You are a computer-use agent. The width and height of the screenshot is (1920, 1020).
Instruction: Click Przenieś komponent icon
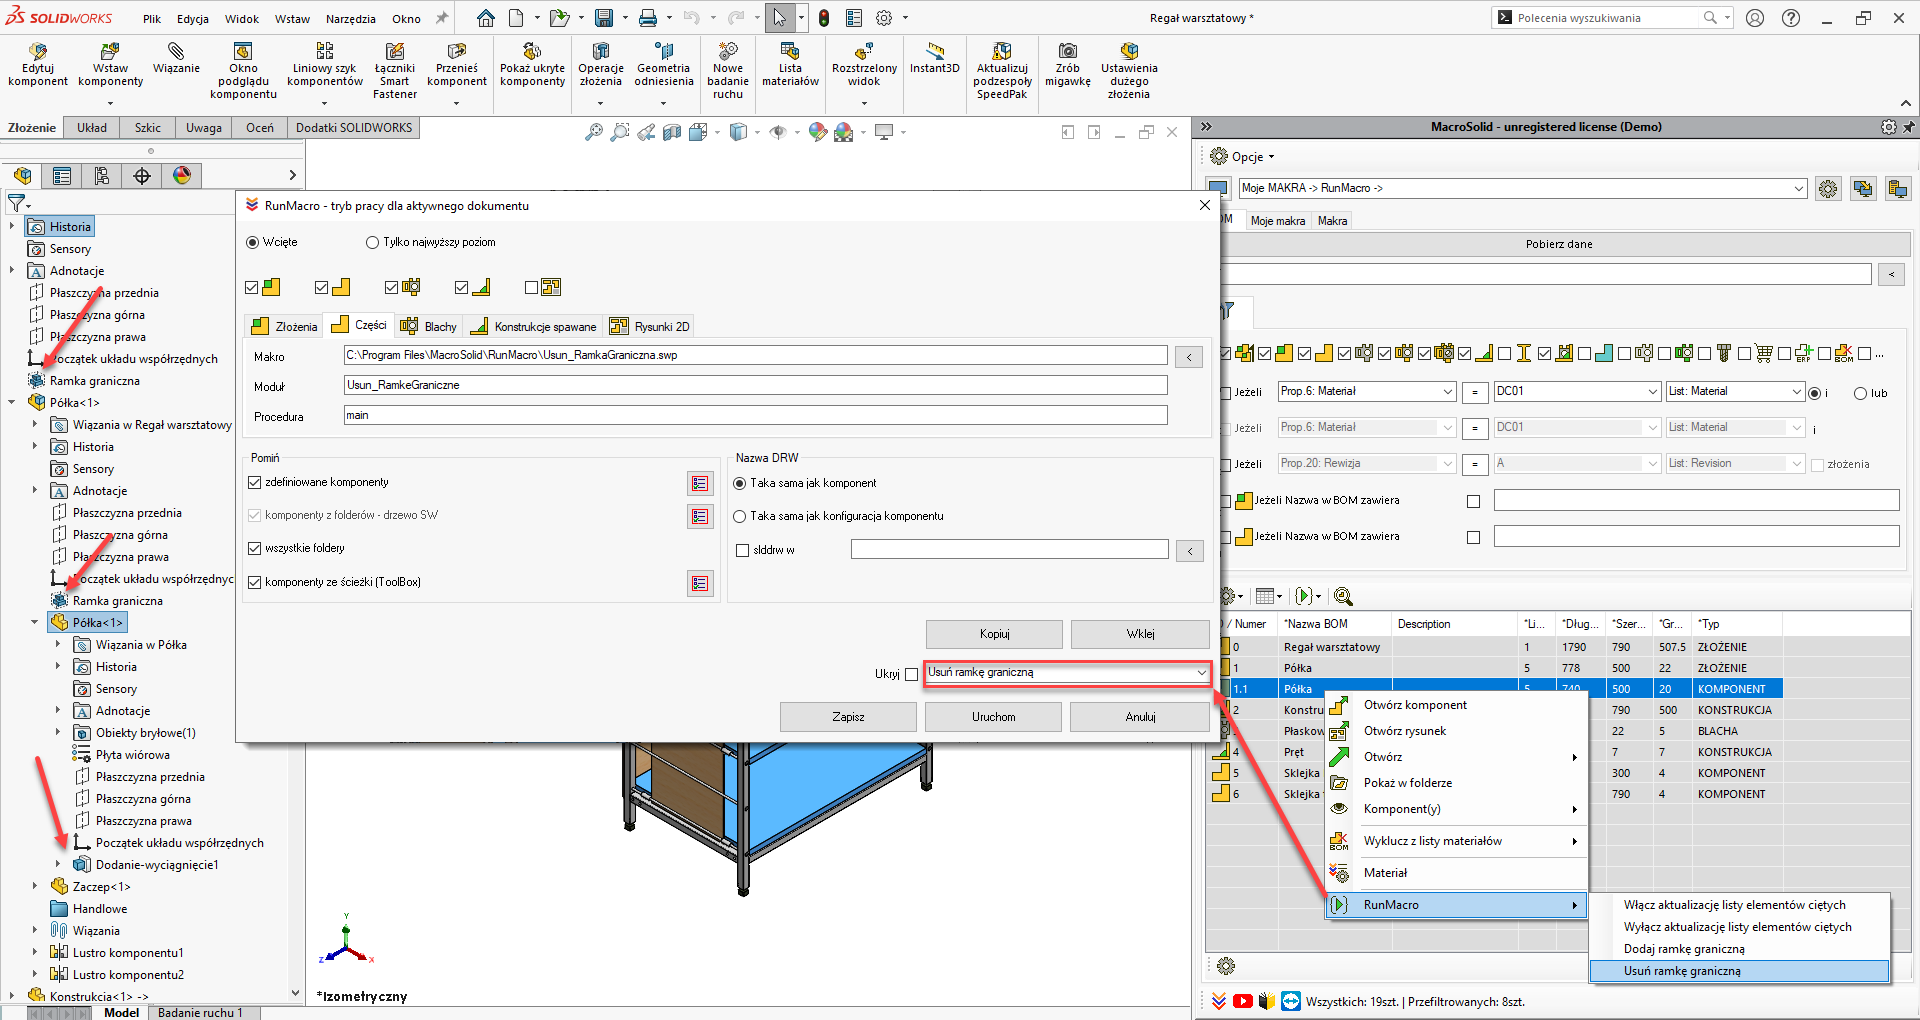(457, 52)
